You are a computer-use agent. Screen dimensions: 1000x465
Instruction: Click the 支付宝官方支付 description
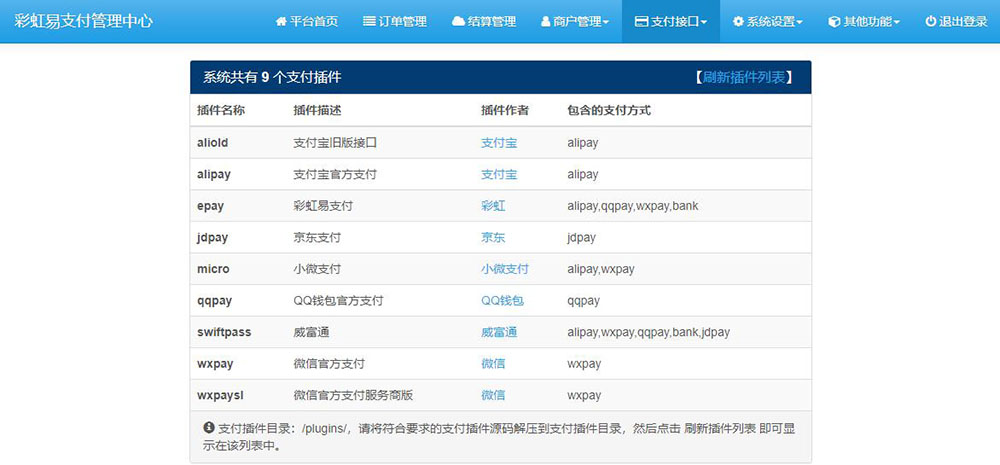pyautogui.click(x=335, y=174)
